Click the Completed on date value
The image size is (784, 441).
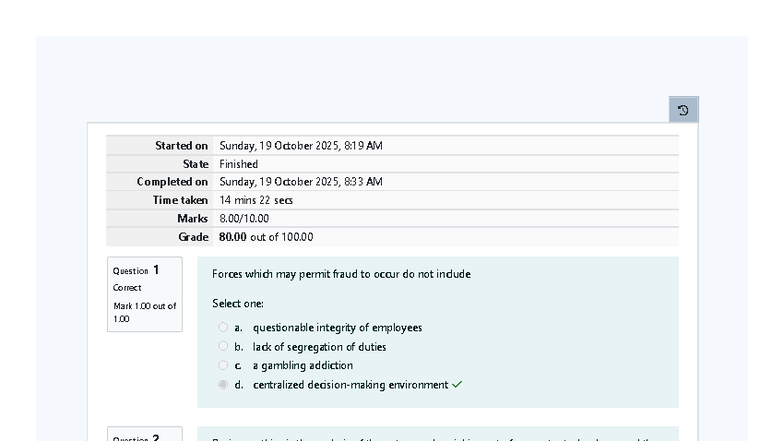coord(301,182)
